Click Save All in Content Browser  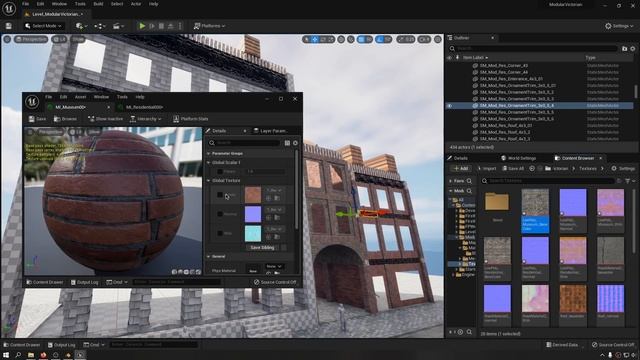pos(513,168)
